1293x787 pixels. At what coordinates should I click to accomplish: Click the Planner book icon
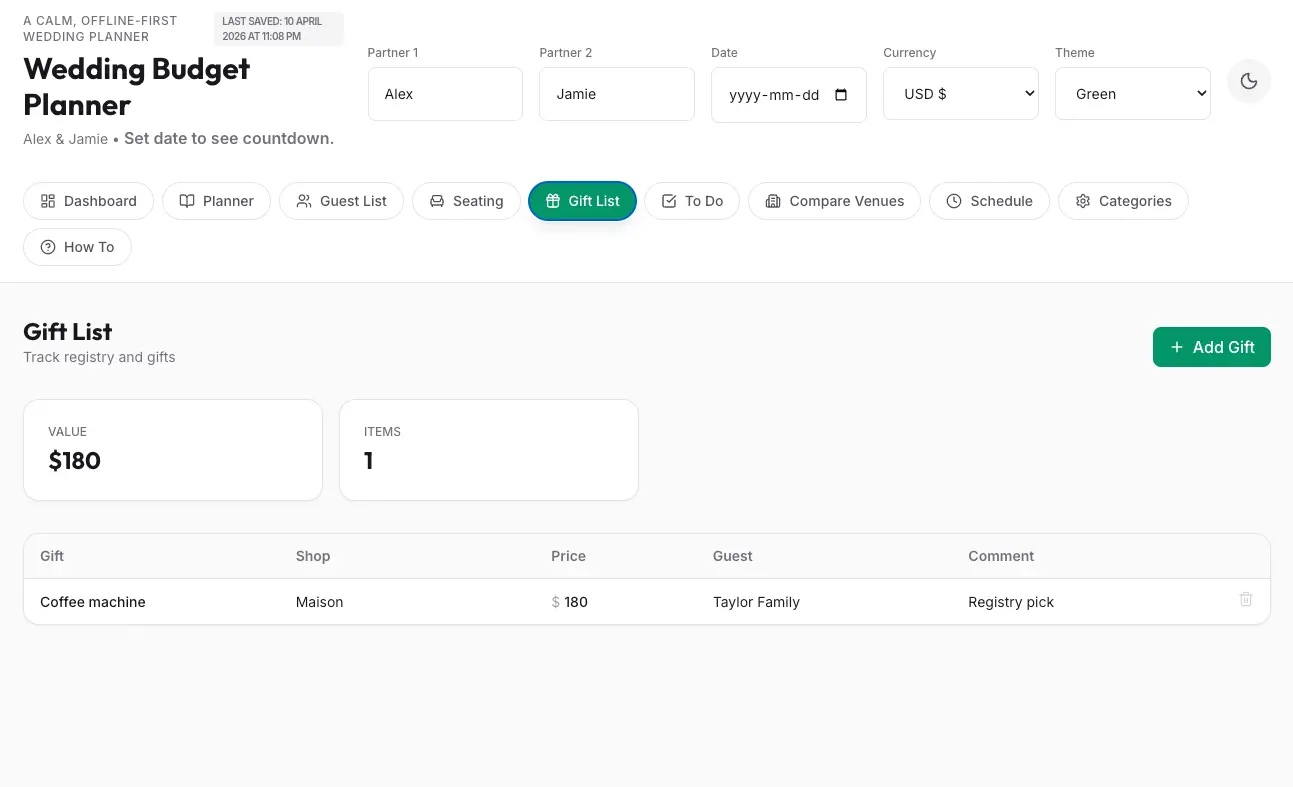click(187, 201)
